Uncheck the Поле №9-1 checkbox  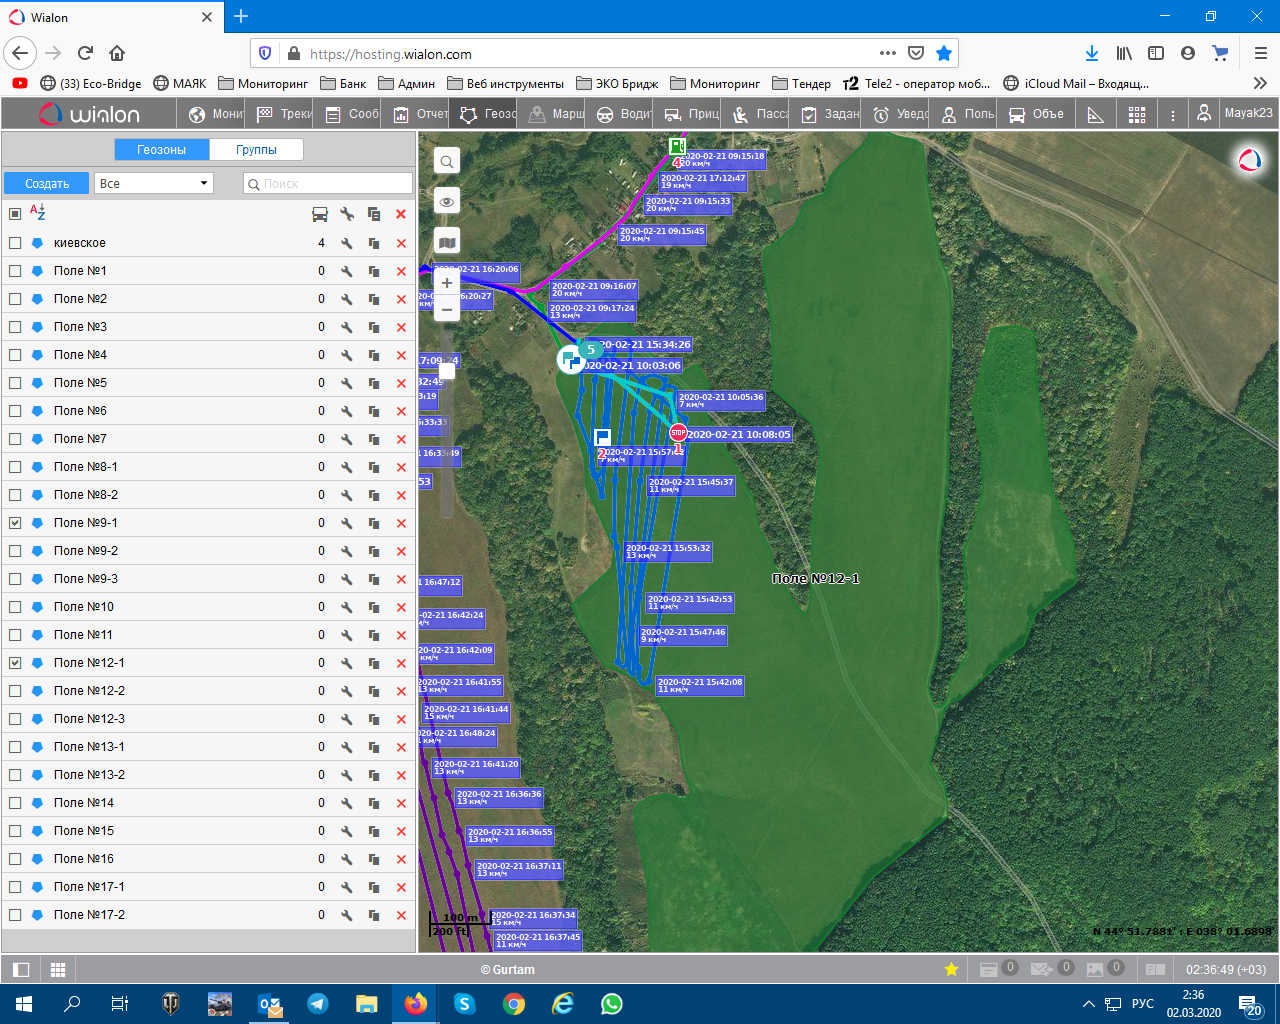15,523
